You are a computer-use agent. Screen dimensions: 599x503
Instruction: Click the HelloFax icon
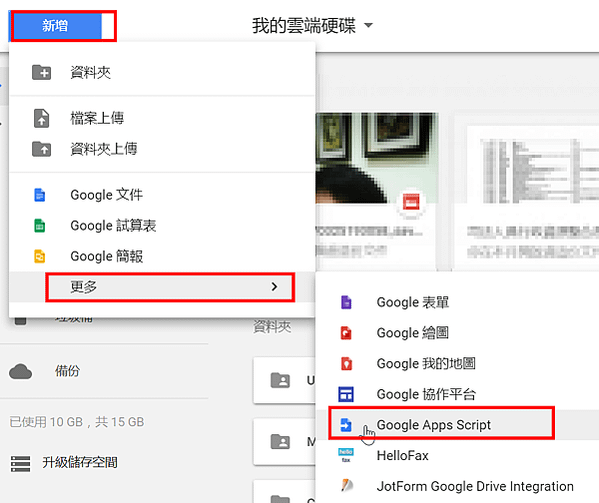point(346,455)
